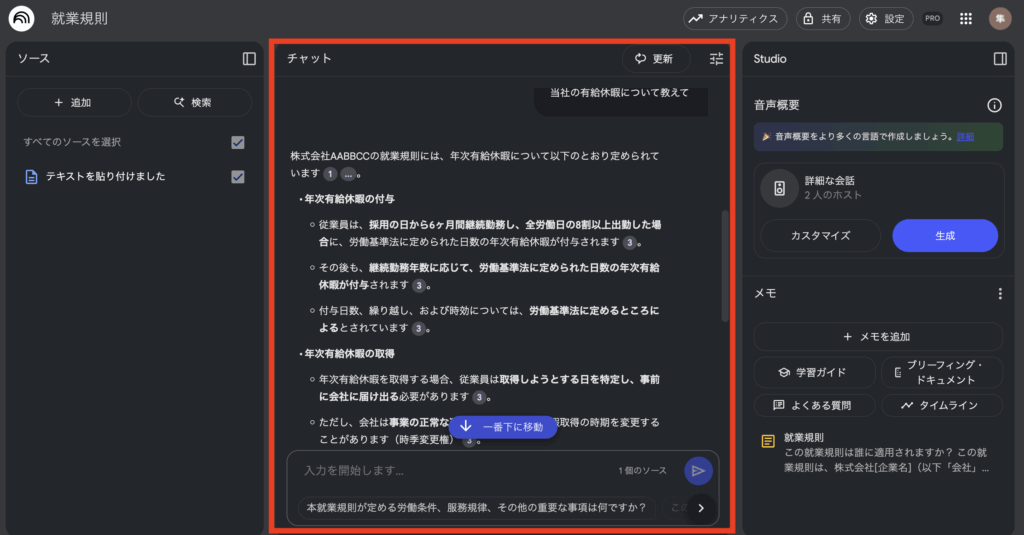
Task: Open the user account avatar
Action: (999, 18)
